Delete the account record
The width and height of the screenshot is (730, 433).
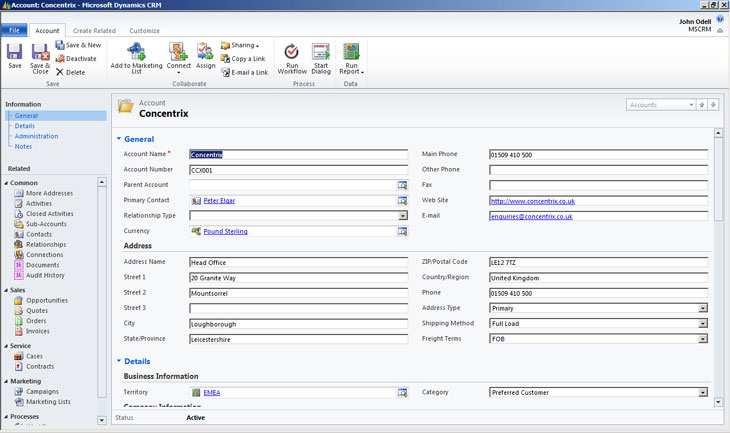(x=70, y=72)
